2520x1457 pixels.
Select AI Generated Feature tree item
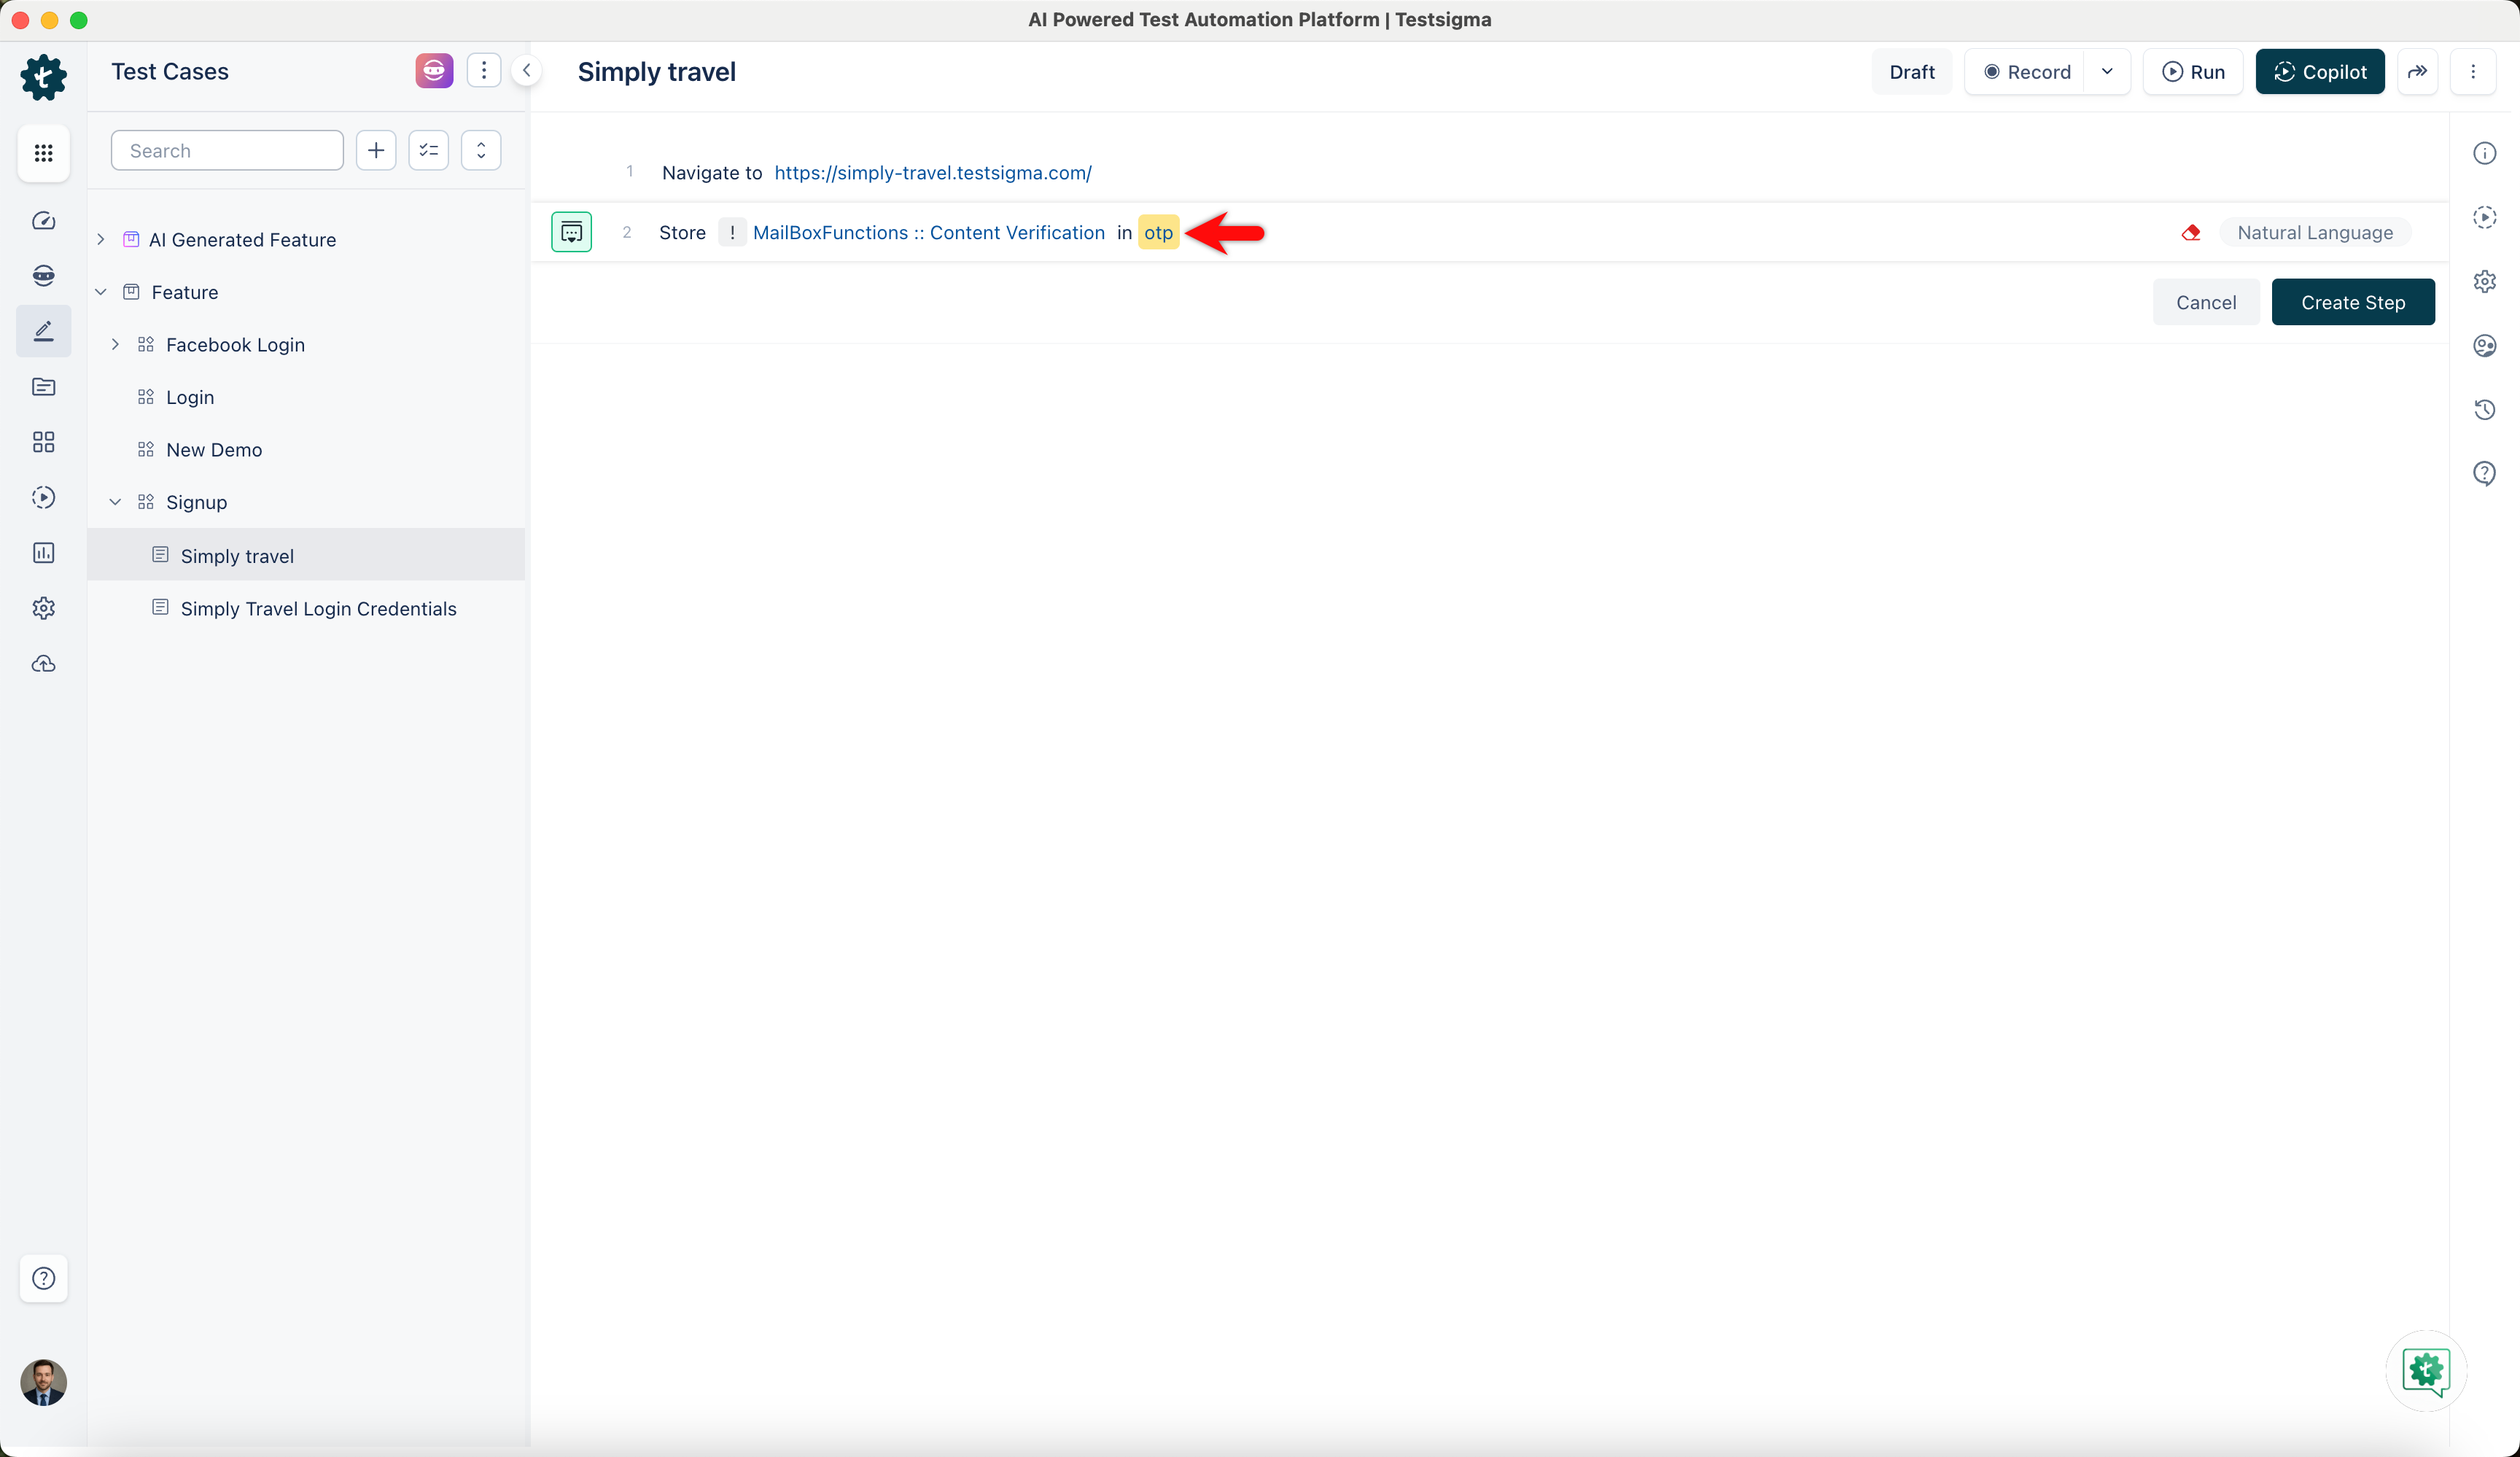(x=242, y=240)
